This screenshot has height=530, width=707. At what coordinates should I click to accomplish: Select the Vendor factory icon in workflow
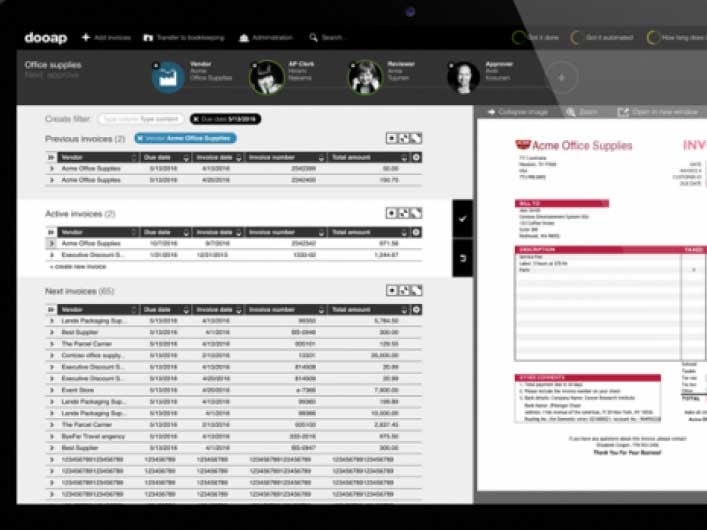[x=168, y=78]
